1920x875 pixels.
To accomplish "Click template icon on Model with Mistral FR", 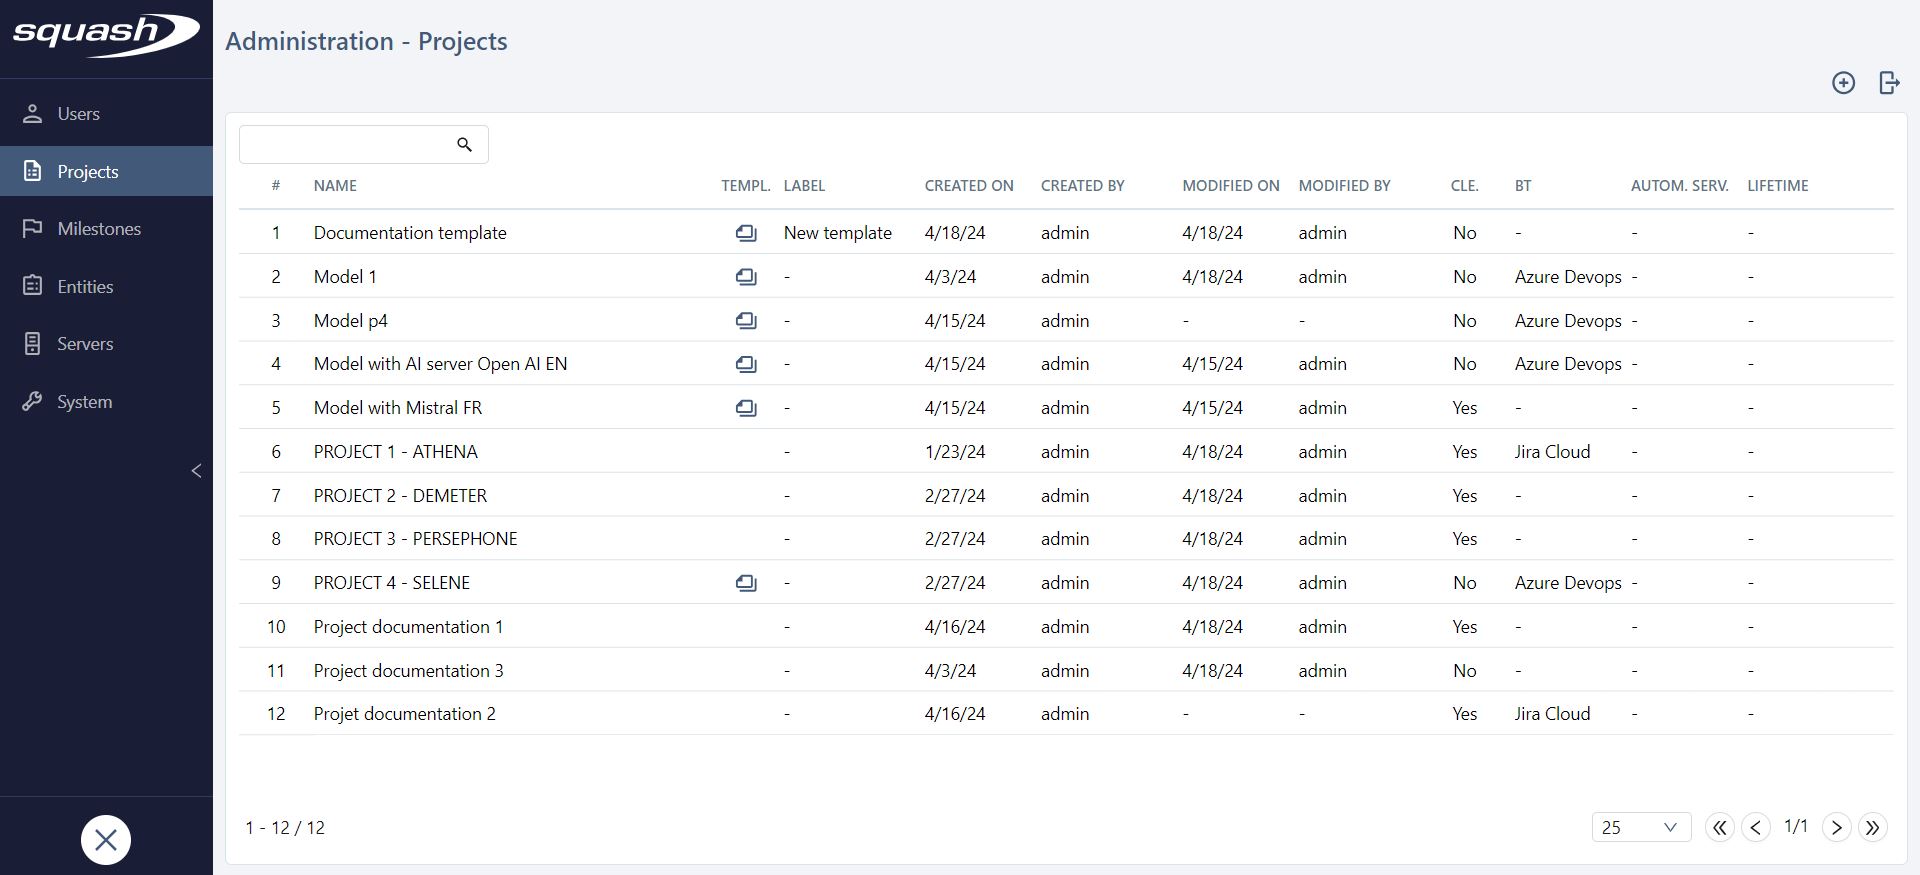I will (x=746, y=408).
